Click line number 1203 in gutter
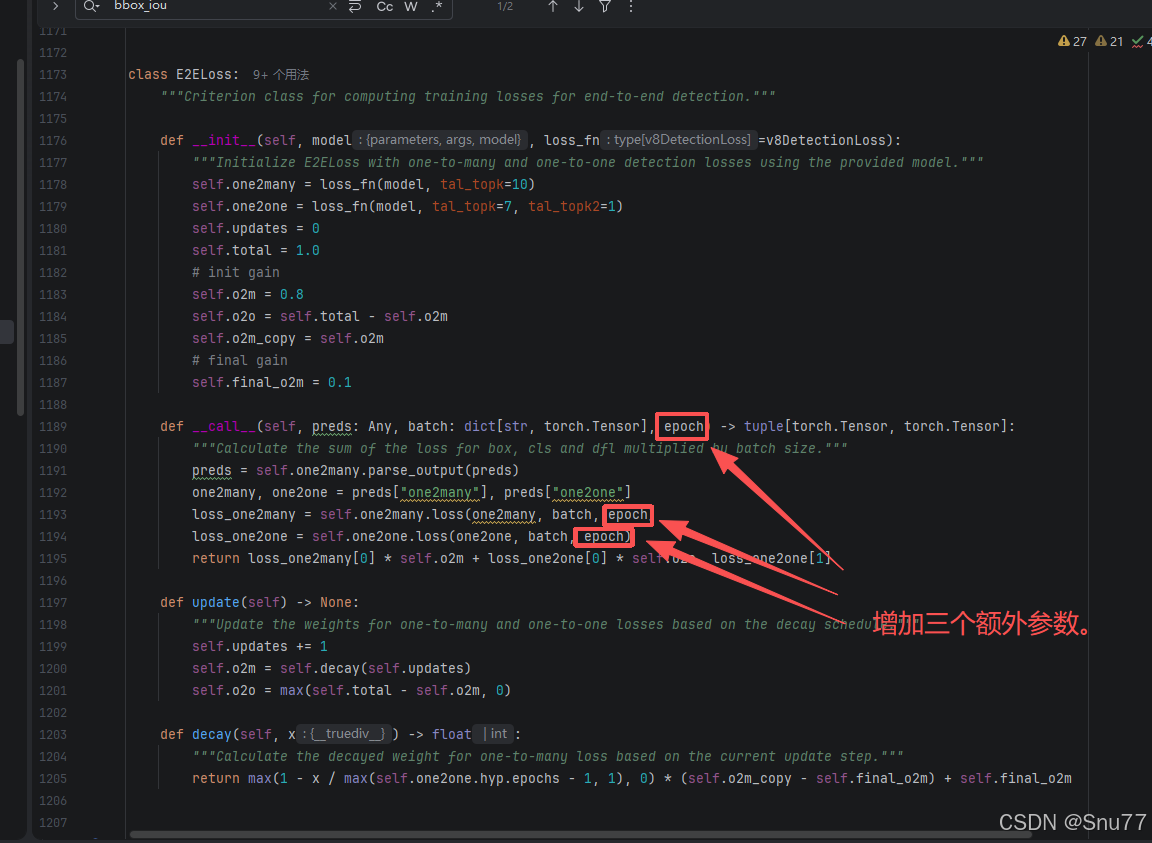This screenshot has height=843, width=1152. coord(53,734)
